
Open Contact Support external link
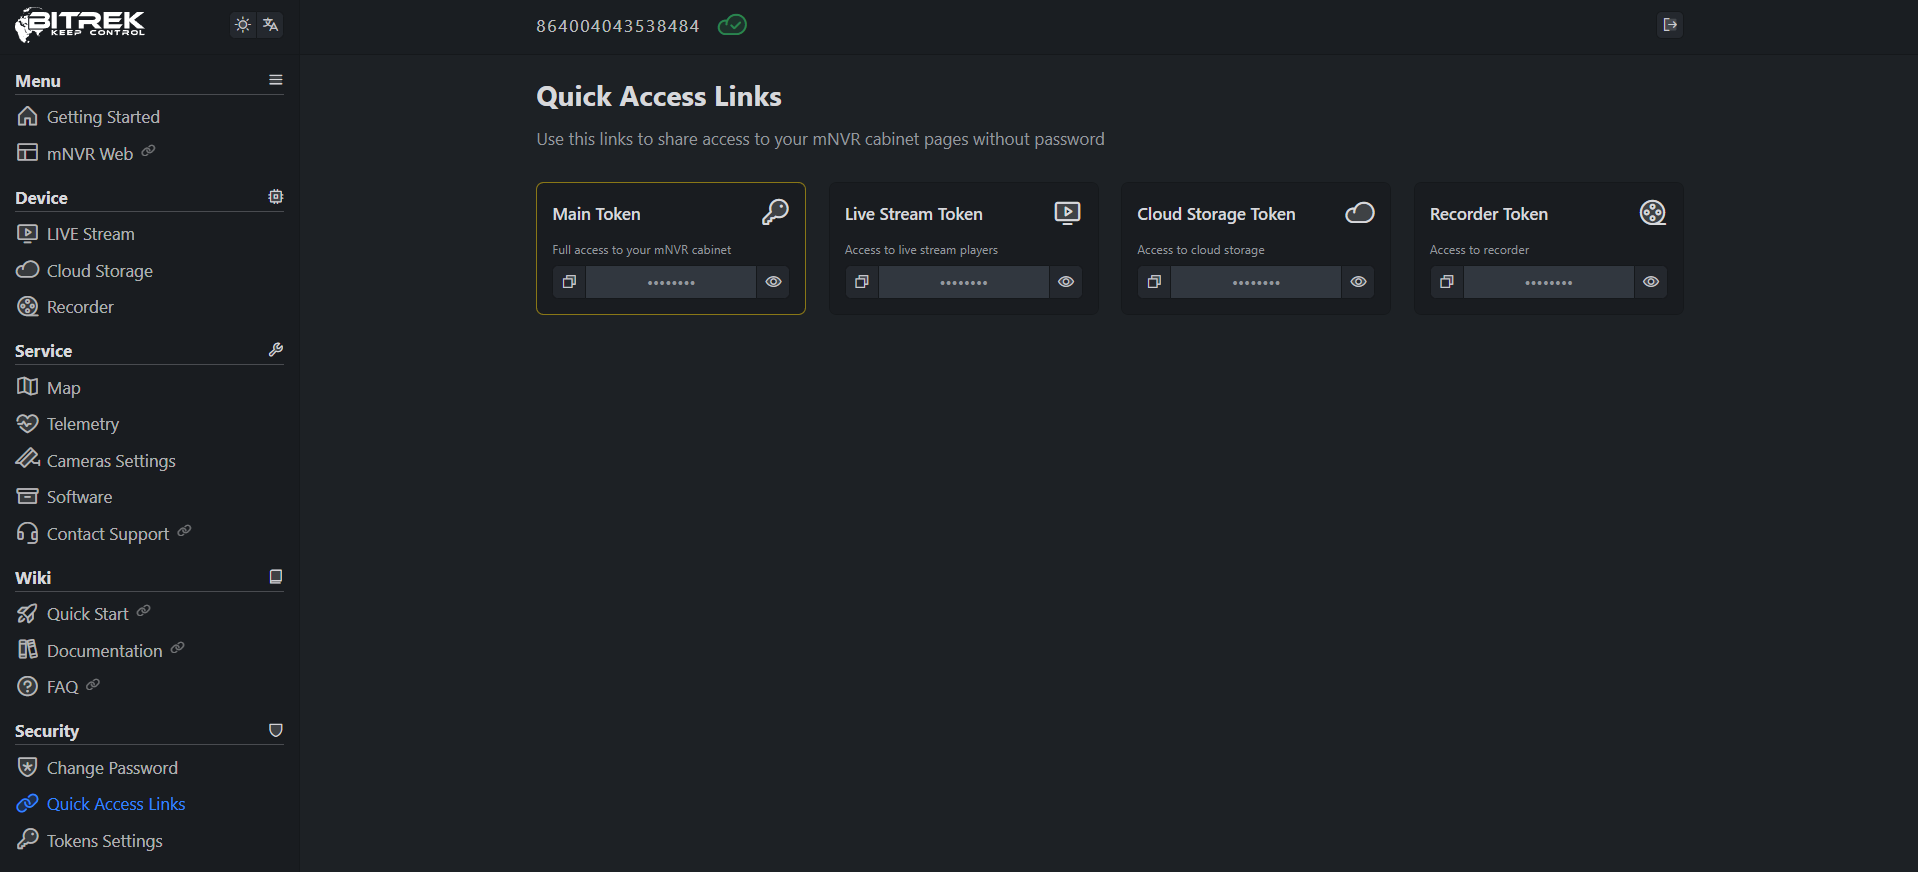pyautogui.click(x=107, y=534)
